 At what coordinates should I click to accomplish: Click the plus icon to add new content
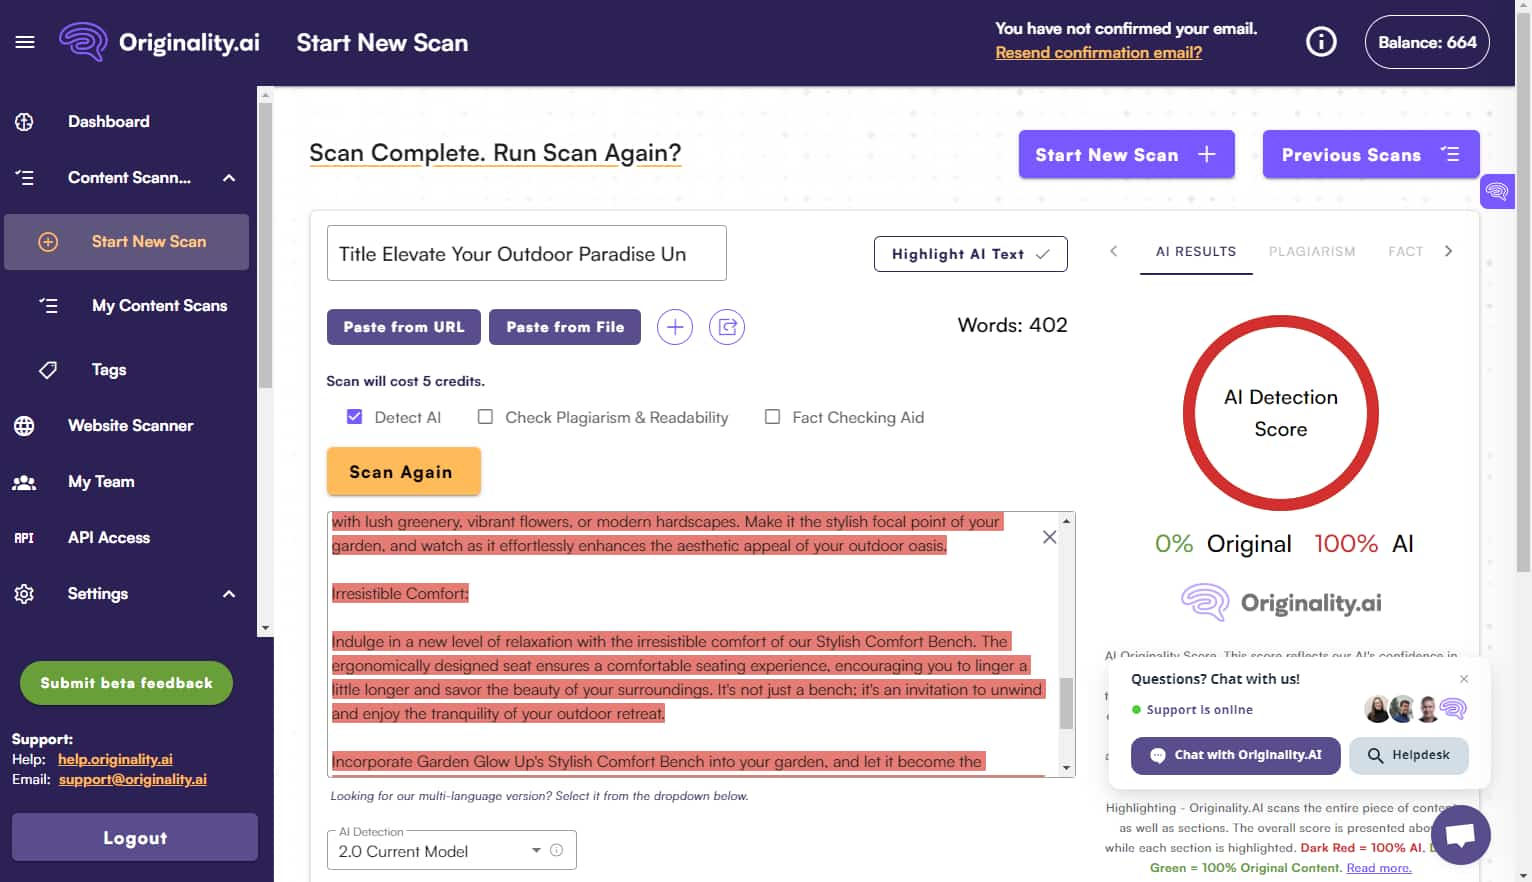click(674, 327)
